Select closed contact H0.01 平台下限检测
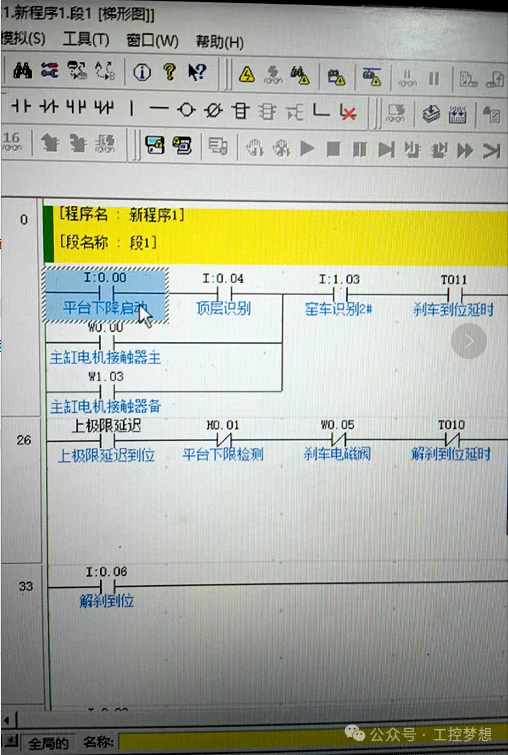The width and height of the screenshot is (508, 755). click(x=223, y=440)
